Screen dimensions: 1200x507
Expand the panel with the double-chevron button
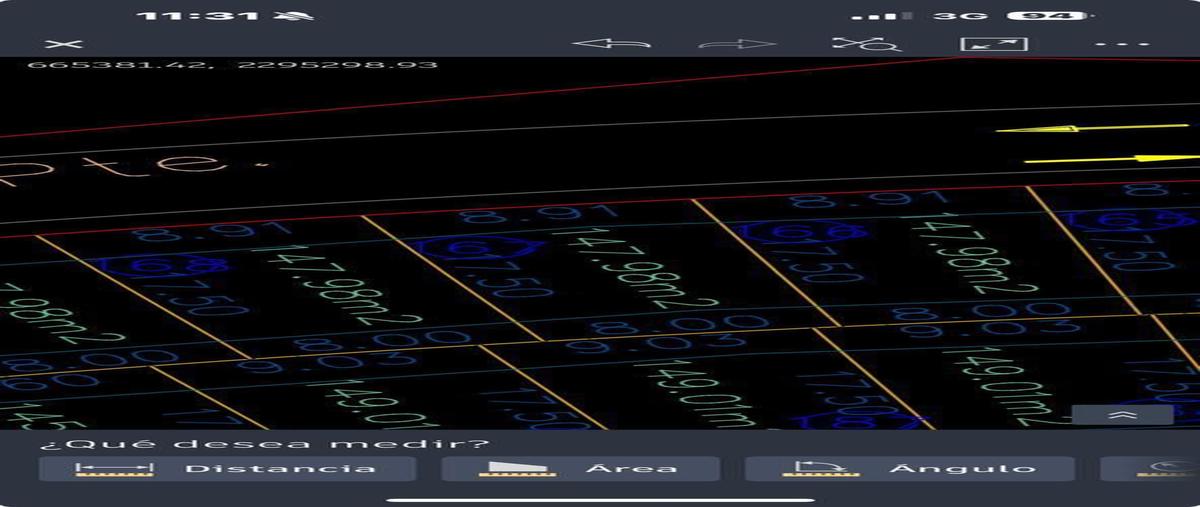coord(1123,415)
